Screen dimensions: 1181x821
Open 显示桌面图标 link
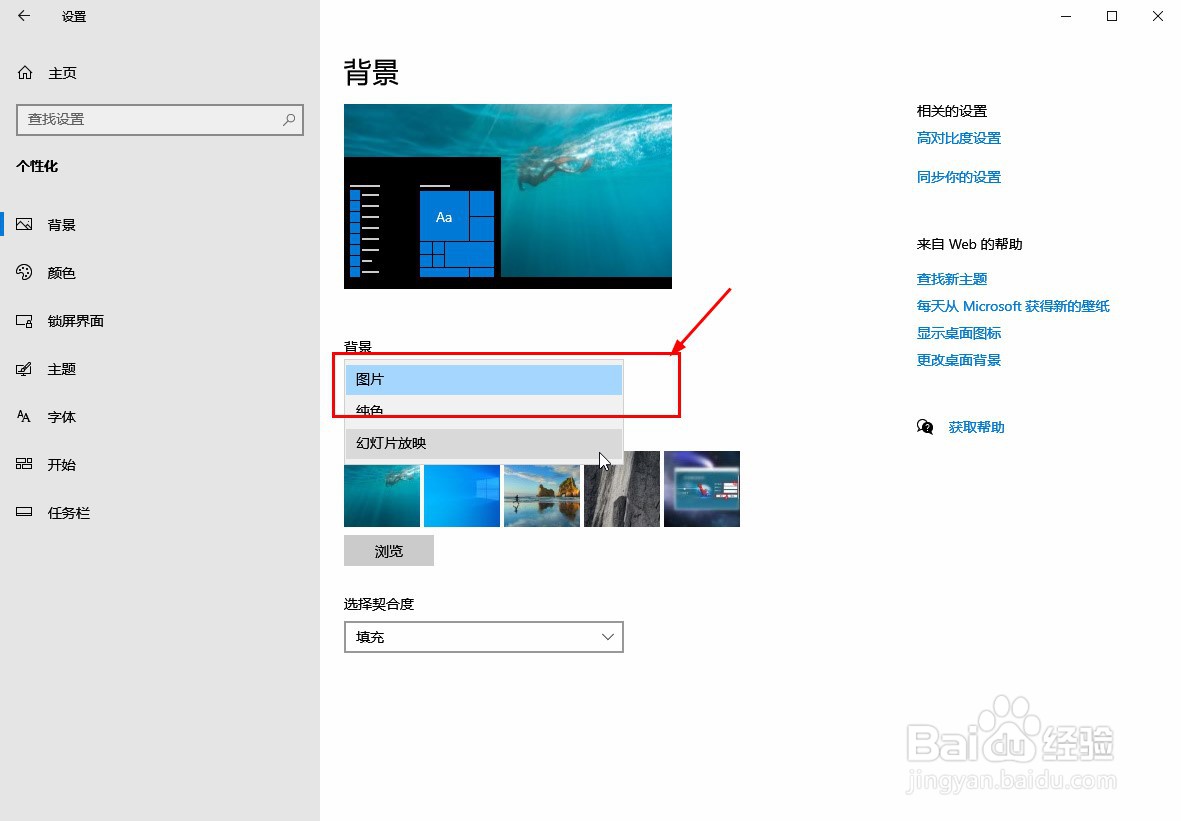[x=958, y=333]
